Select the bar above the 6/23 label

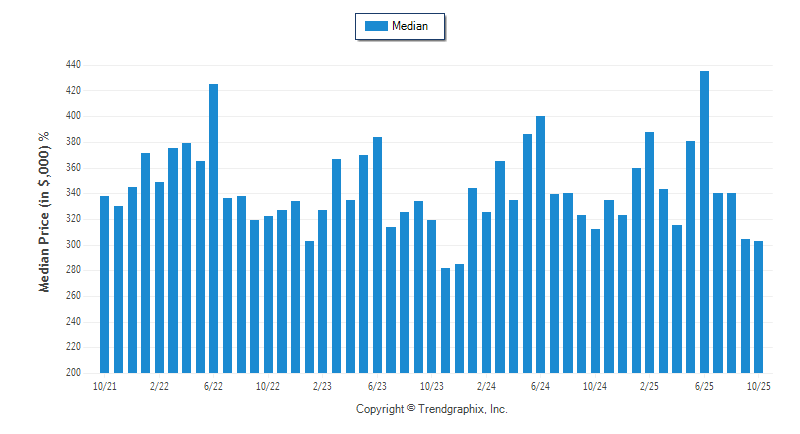click(377, 255)
